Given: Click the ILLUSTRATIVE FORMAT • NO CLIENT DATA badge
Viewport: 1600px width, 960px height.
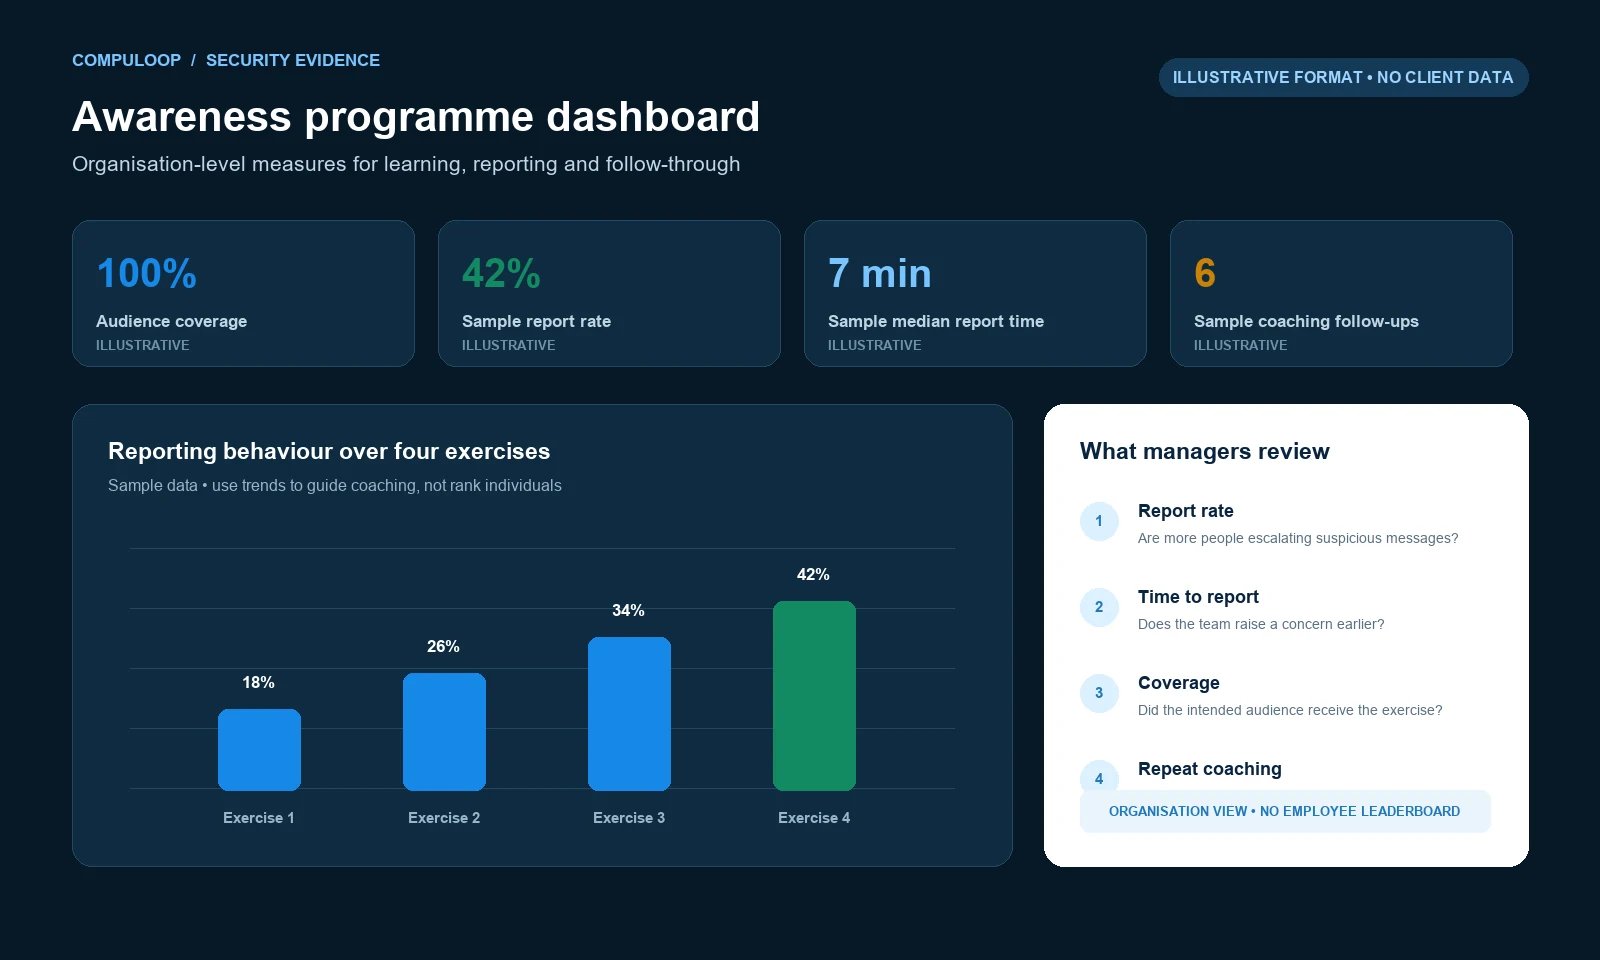Looking at the screenshot, I should pyautogui.click(x=1343, y=77).
